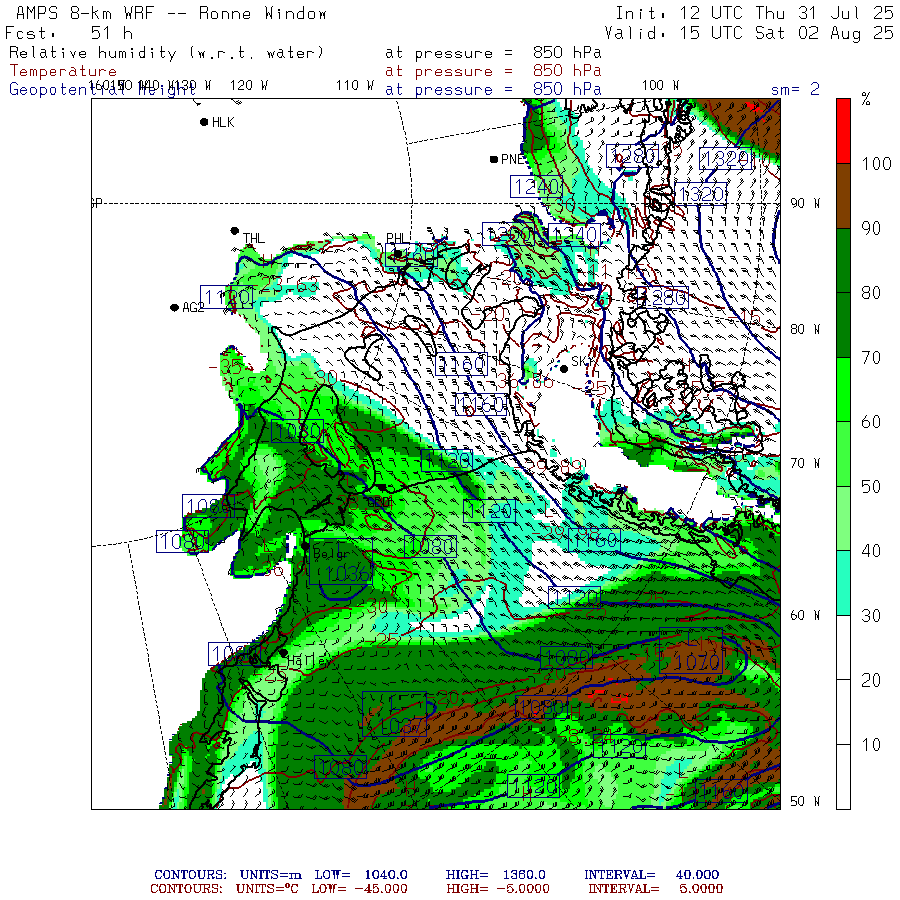Click the HLK station marker dot
Viewport: 900px width, 900px height.
click(204, 122)
